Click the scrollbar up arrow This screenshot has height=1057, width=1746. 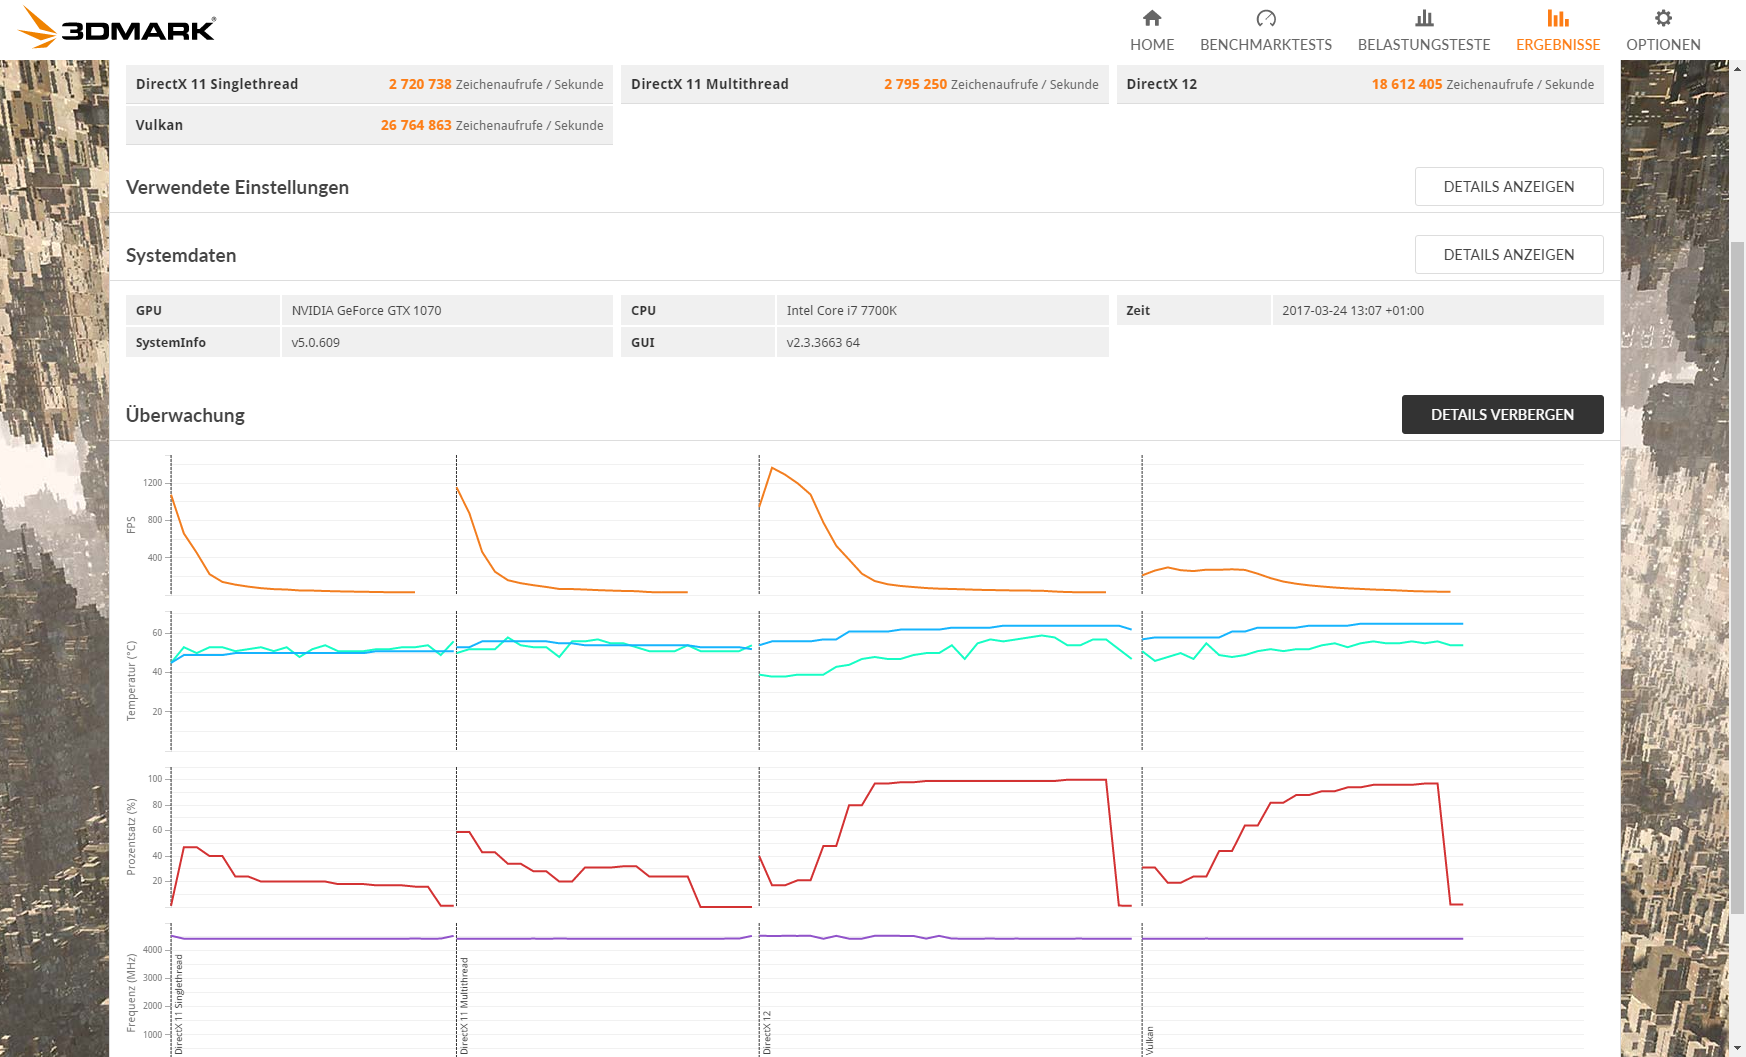tap(1738, 68)
